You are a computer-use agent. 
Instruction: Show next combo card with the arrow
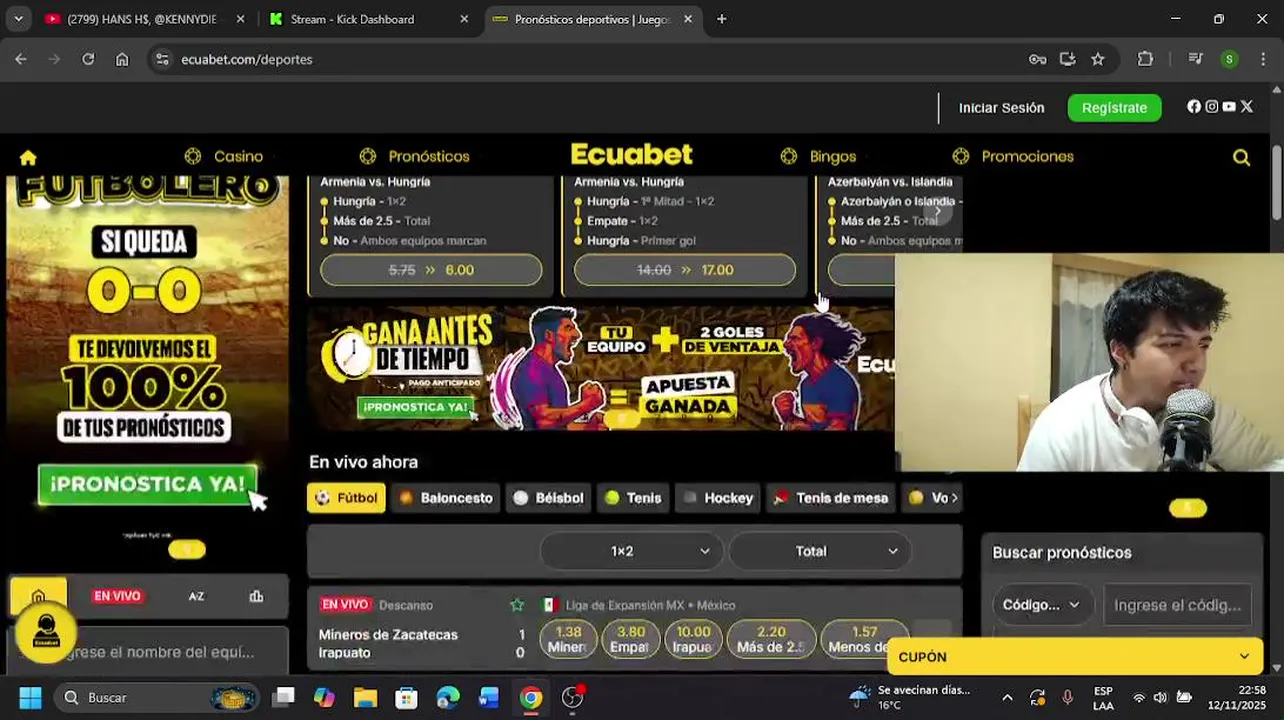tap(937, 212)
